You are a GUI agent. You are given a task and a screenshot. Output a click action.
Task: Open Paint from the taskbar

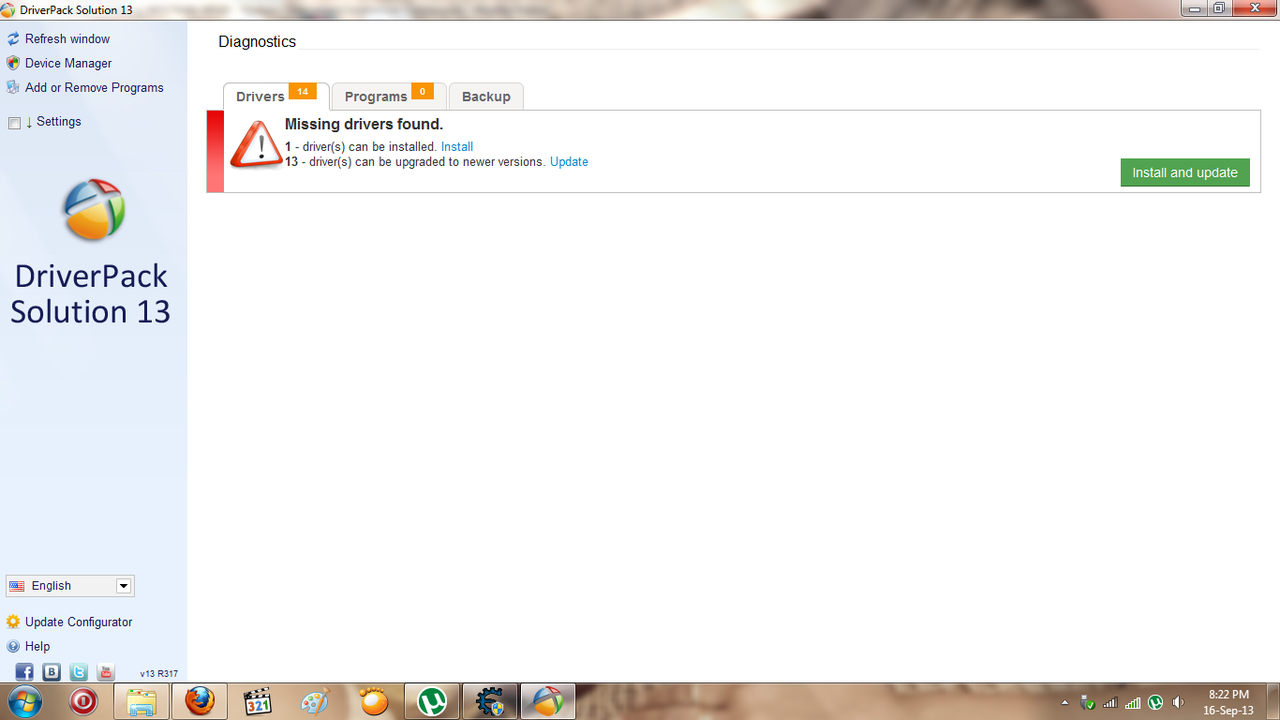click(x=315, y=702)
